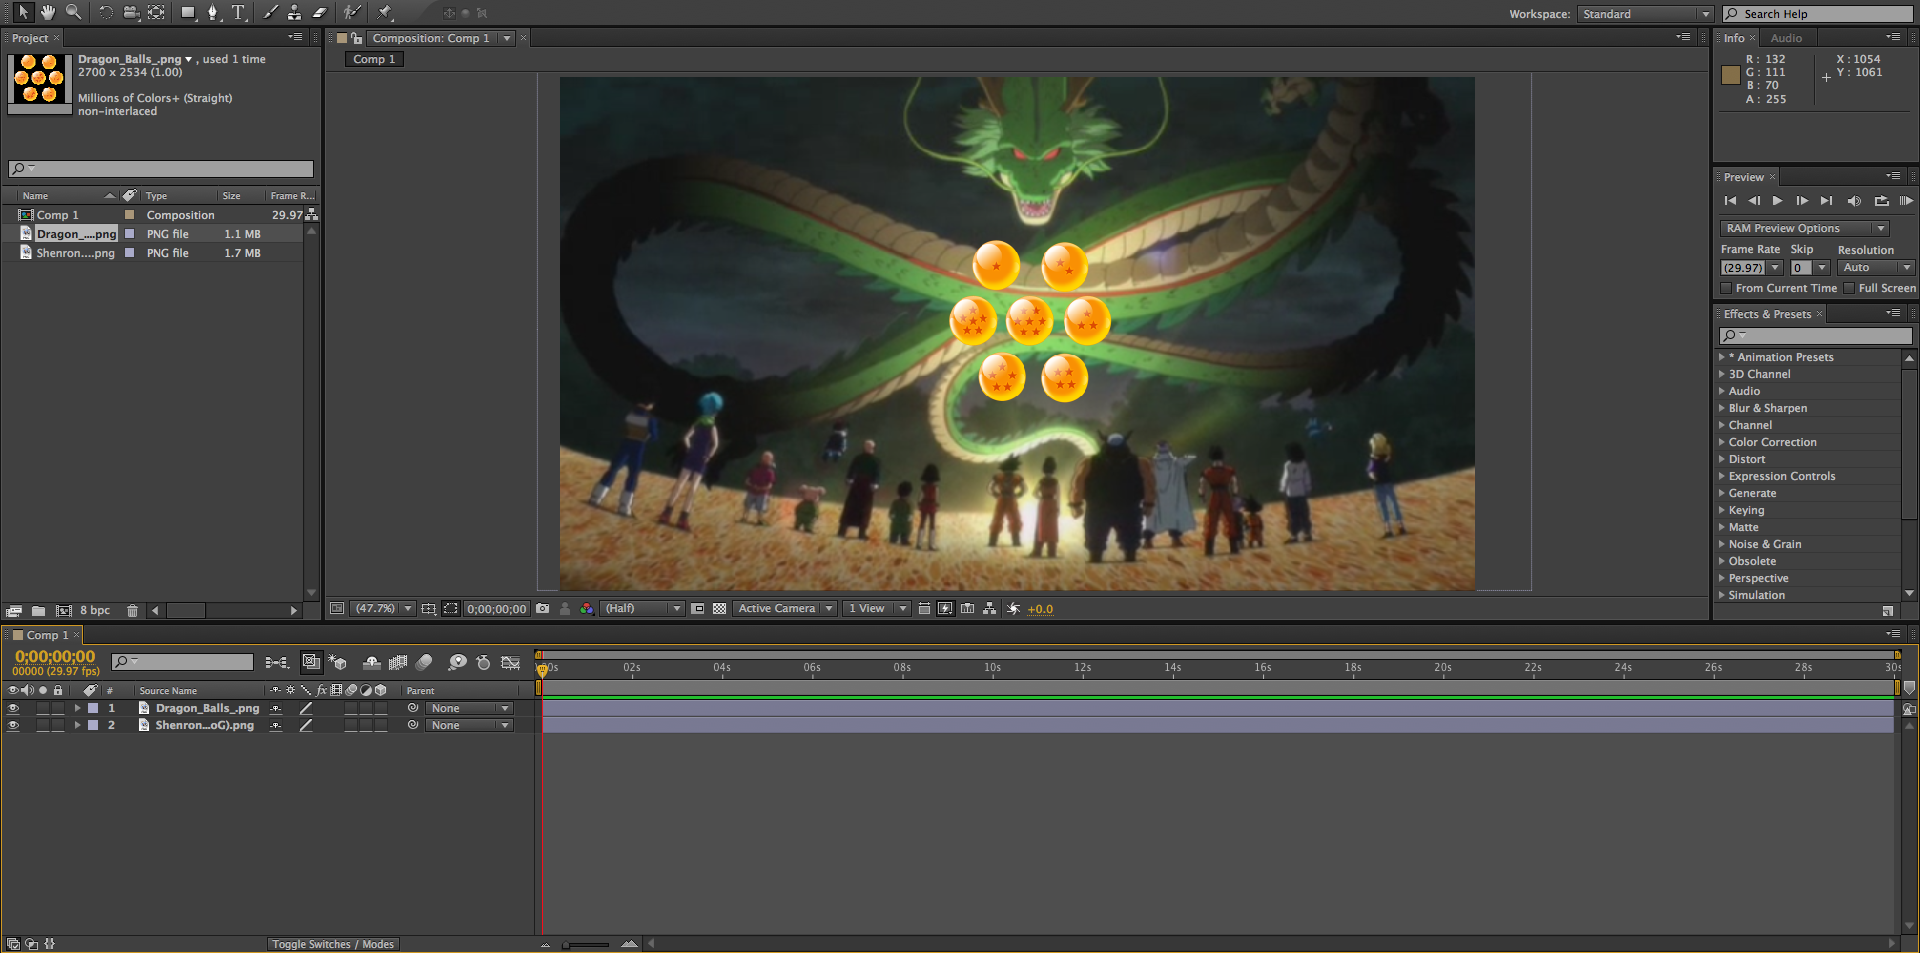The height and width of the screenshot is (953, 1920).
Task: Enable the From Current Time checkbox
Action: pos(1726,288)
